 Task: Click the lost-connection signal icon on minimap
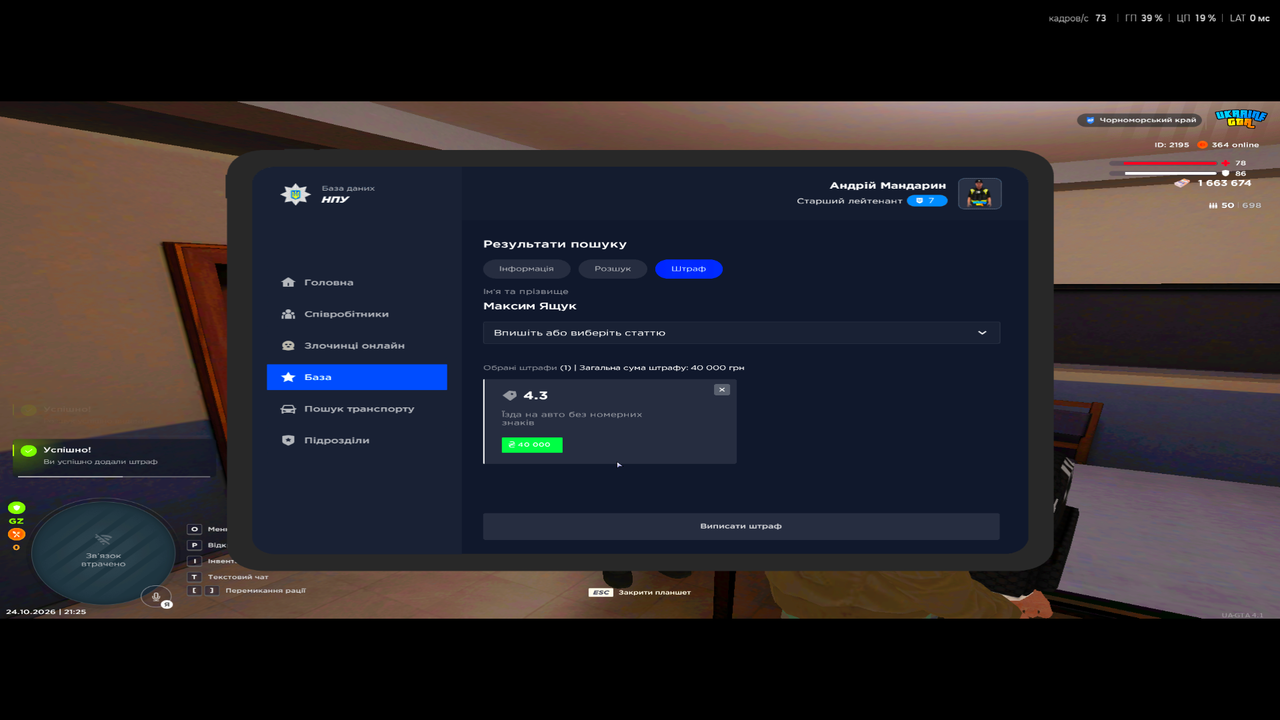(x=104, y=539)
